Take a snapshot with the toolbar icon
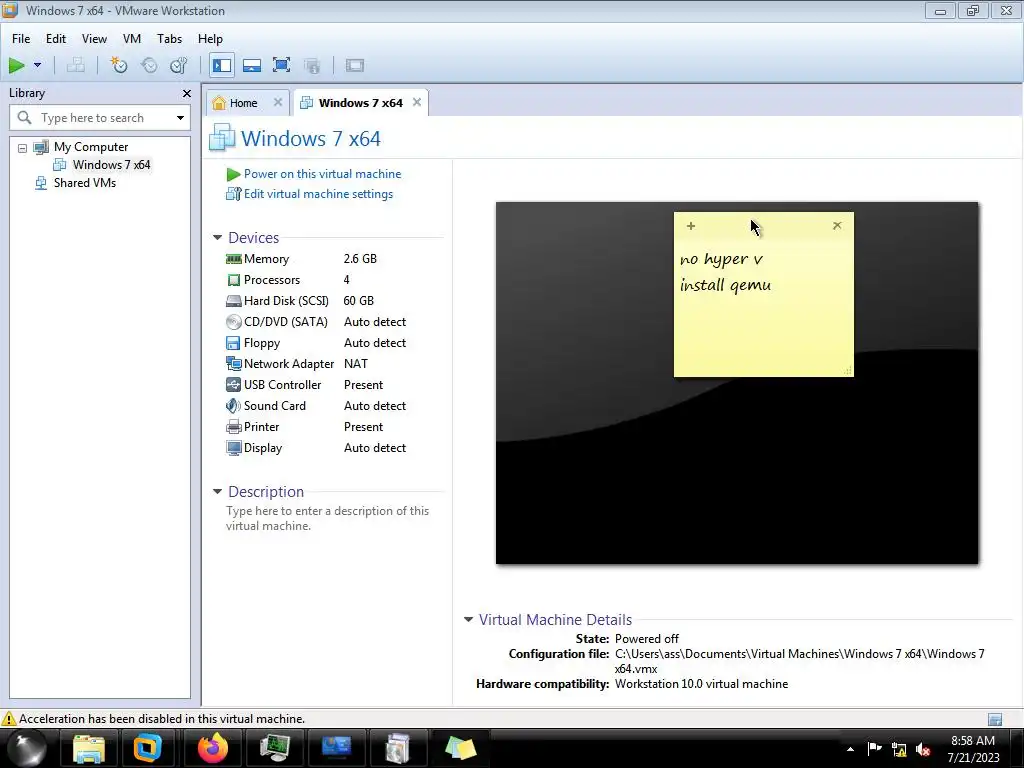1024x768 pixels. click(x=119, y=65)
